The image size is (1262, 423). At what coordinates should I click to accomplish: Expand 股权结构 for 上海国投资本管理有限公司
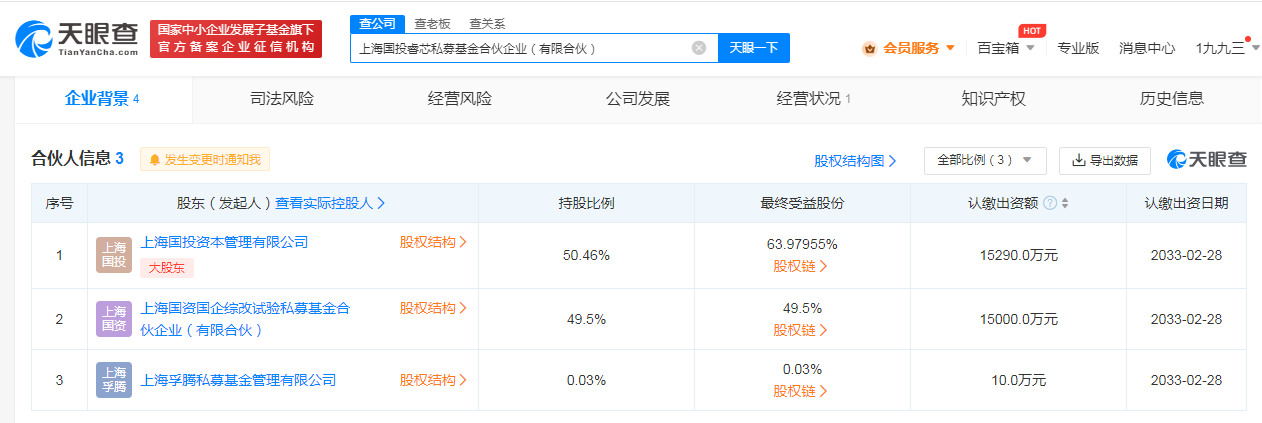click(433, 242)
